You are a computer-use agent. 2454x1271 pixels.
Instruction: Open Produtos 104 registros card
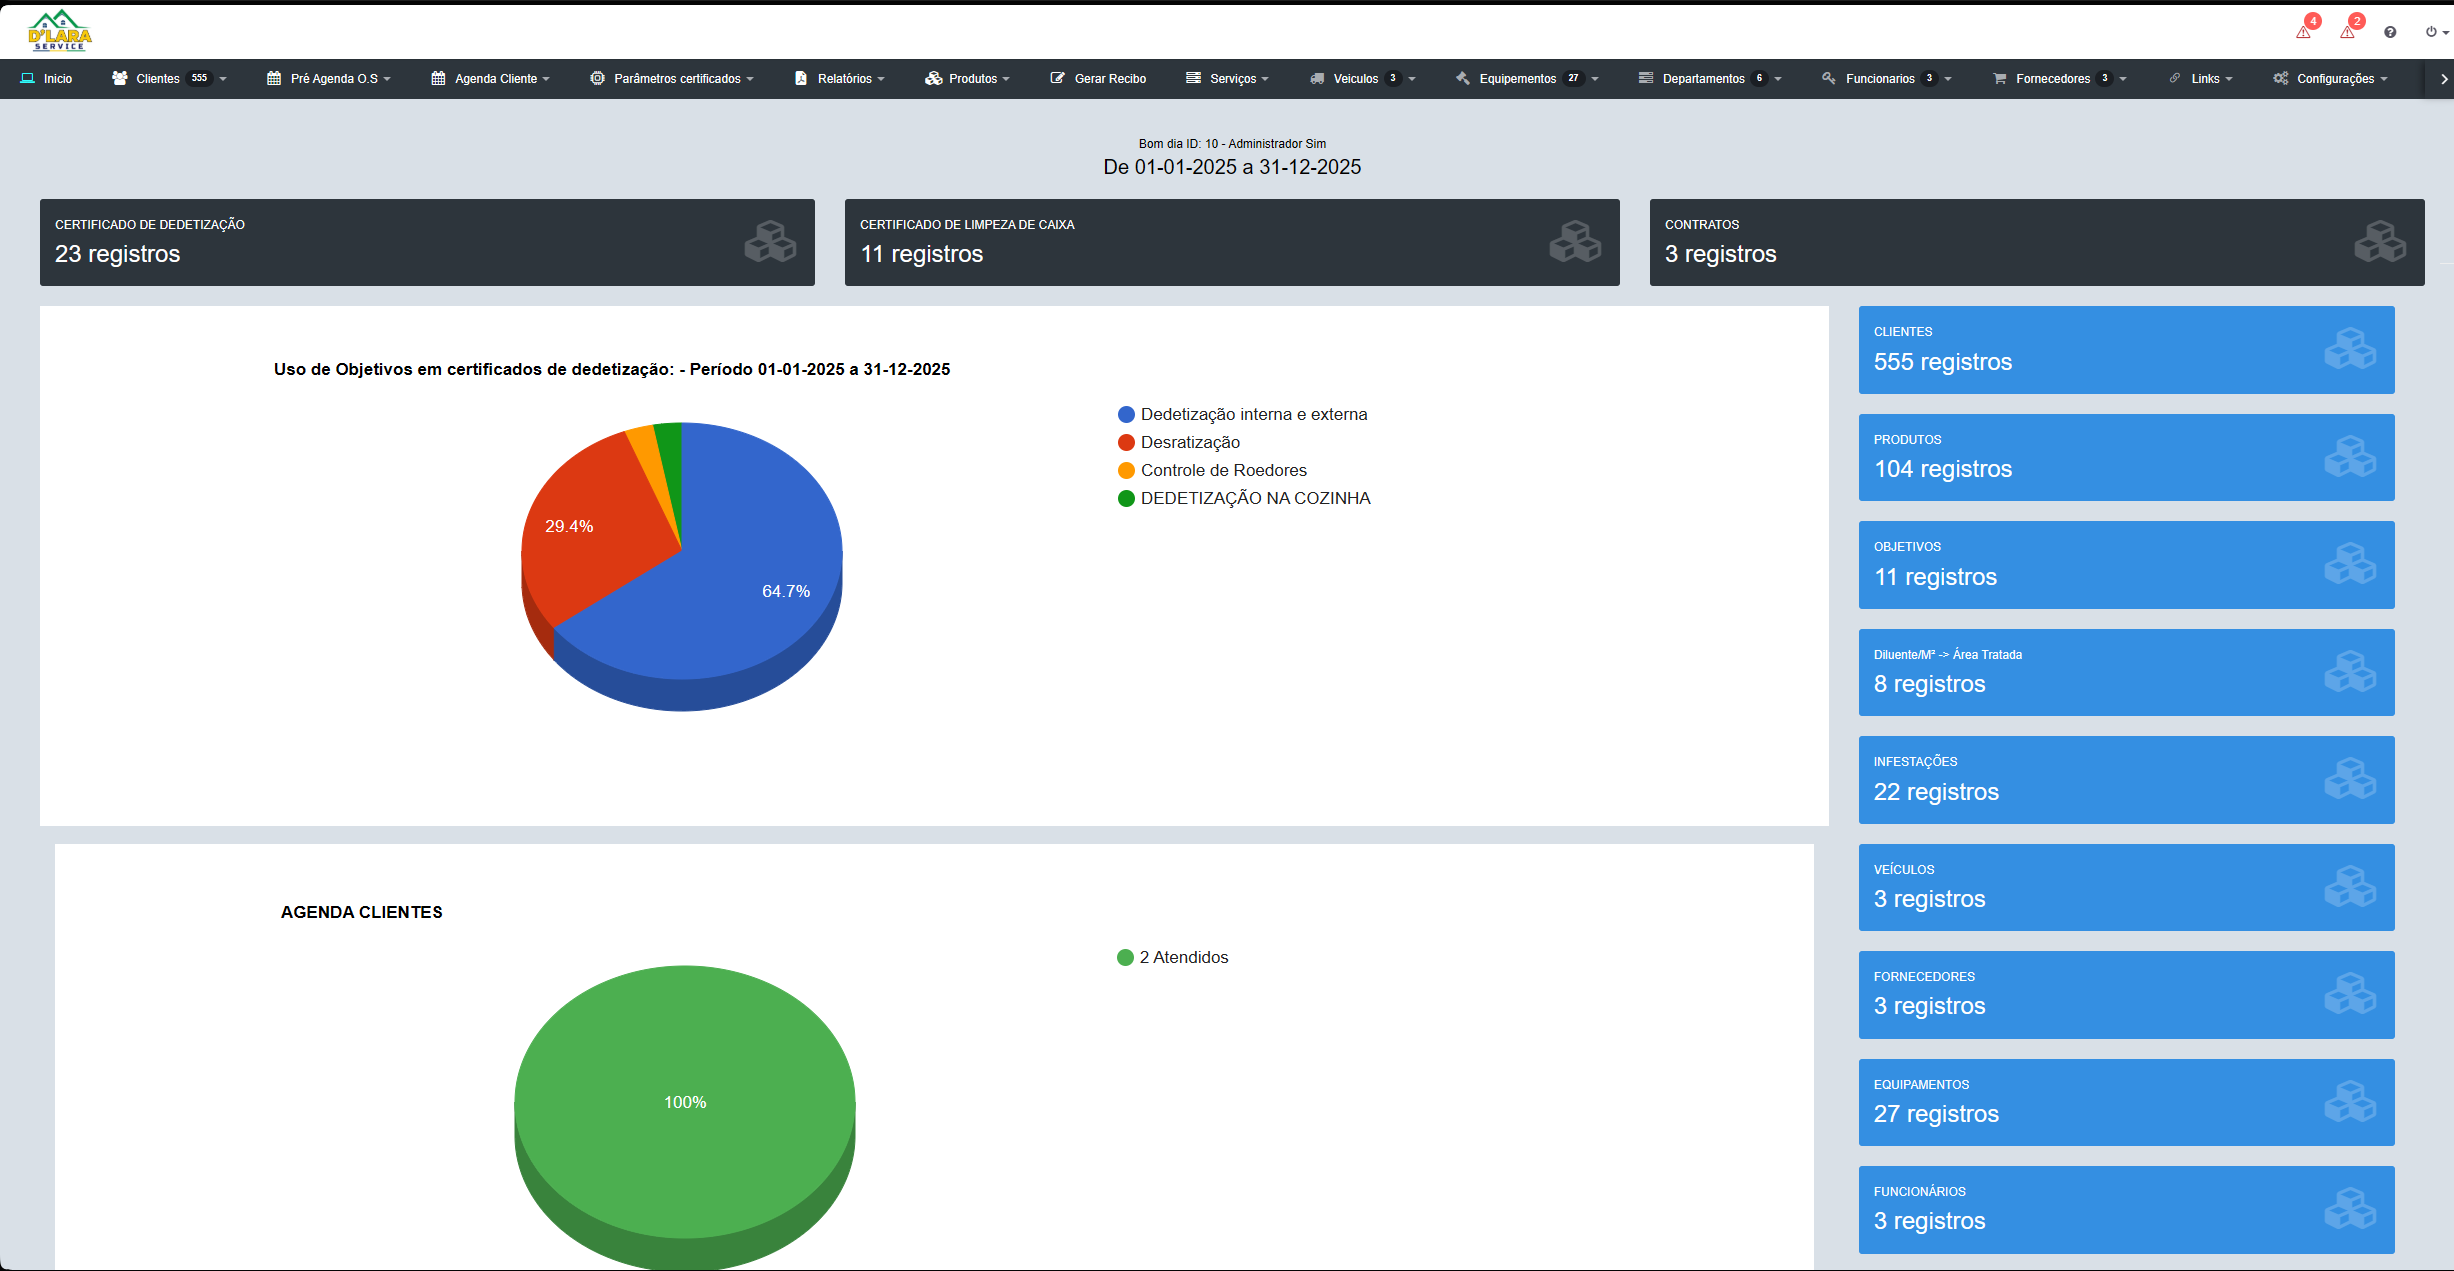pyautogui.click(x=2125, y=457)
